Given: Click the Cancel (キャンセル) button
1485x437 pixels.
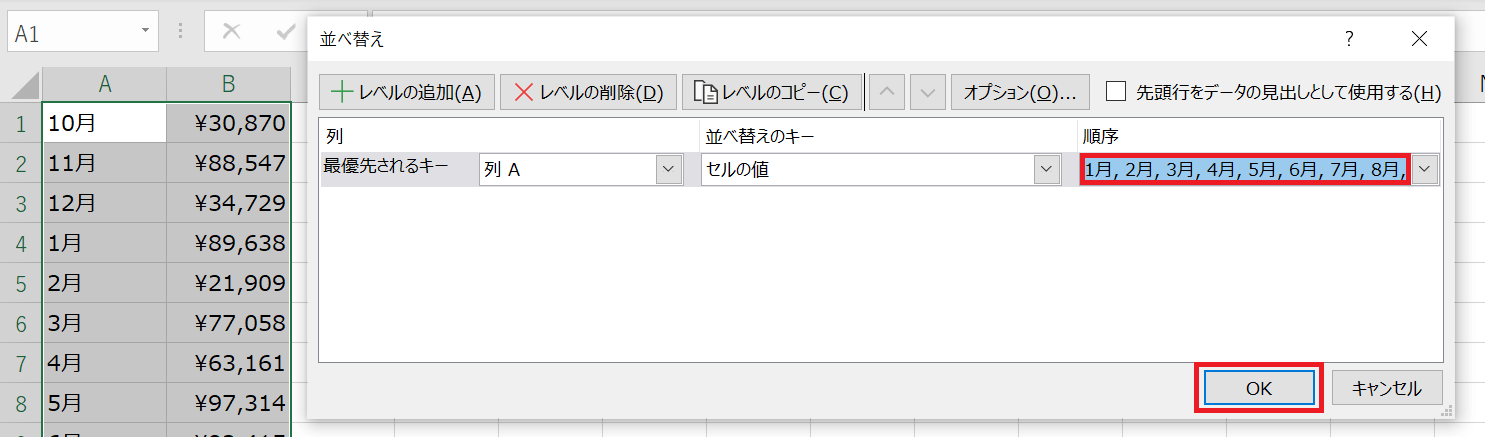Looking at the screenshot, I should pos(1386,388).
